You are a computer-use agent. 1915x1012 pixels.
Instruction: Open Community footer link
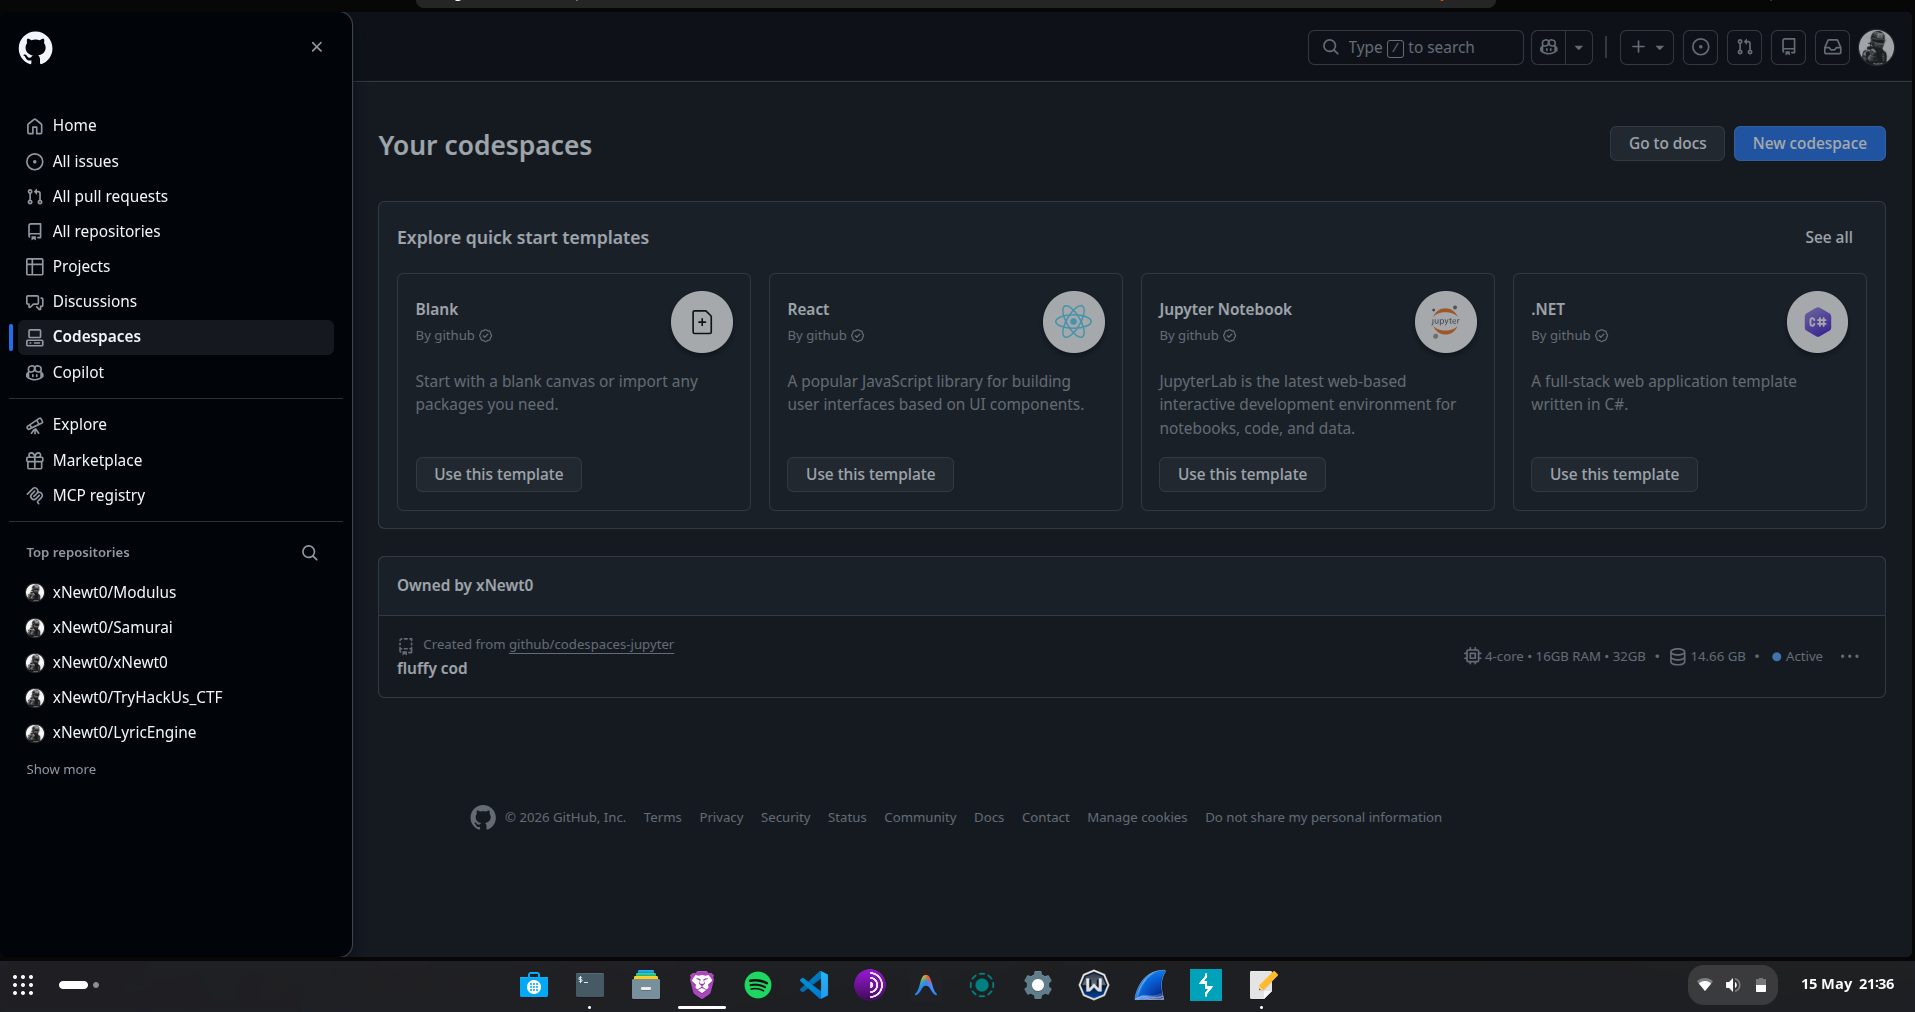[920, 818]
